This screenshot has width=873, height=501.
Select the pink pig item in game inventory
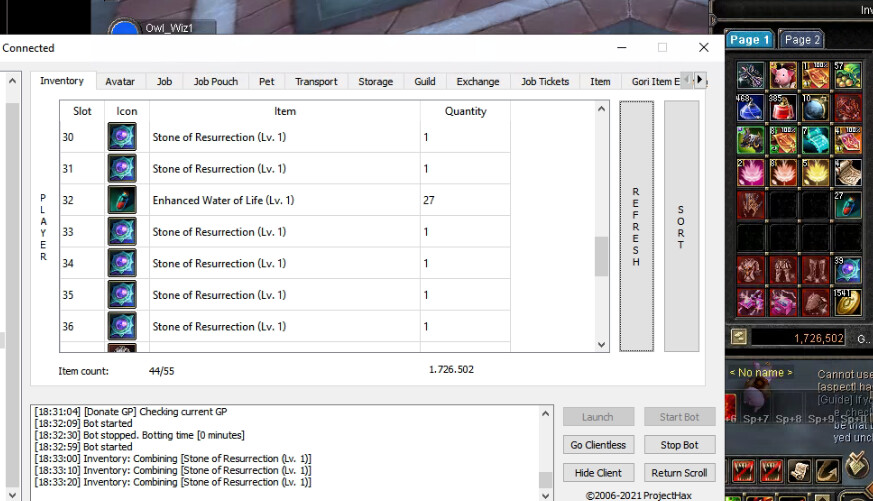point(783,76)
